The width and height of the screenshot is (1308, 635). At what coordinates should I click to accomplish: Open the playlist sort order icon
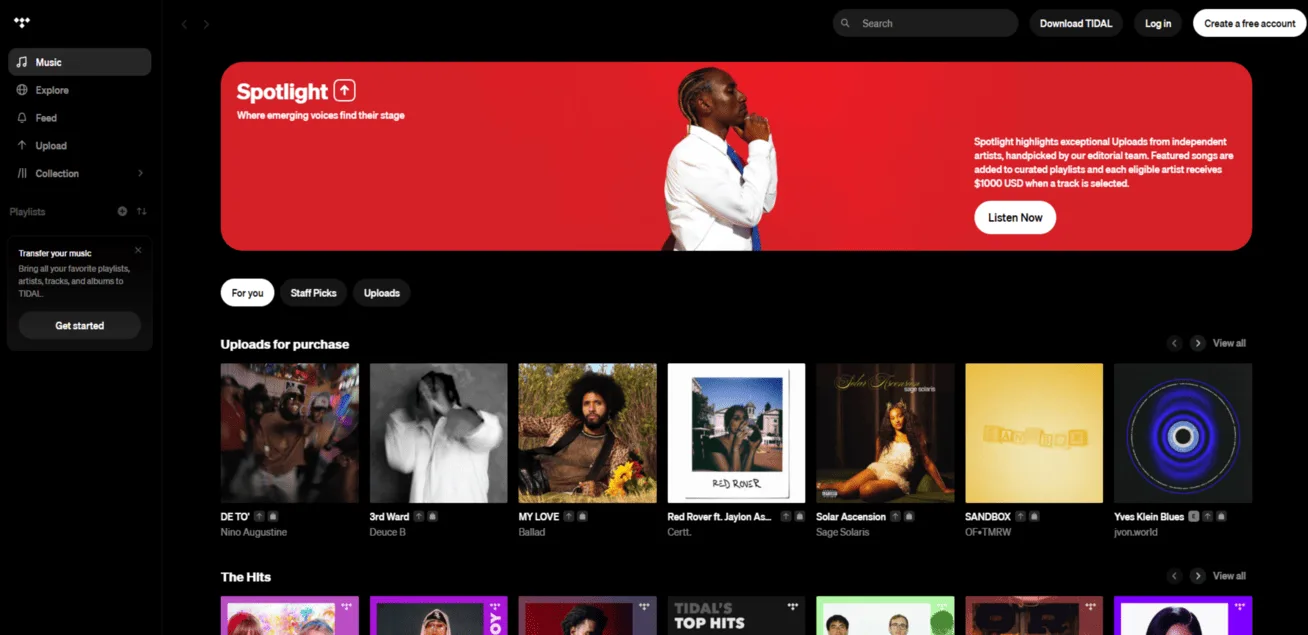point(142,212)
